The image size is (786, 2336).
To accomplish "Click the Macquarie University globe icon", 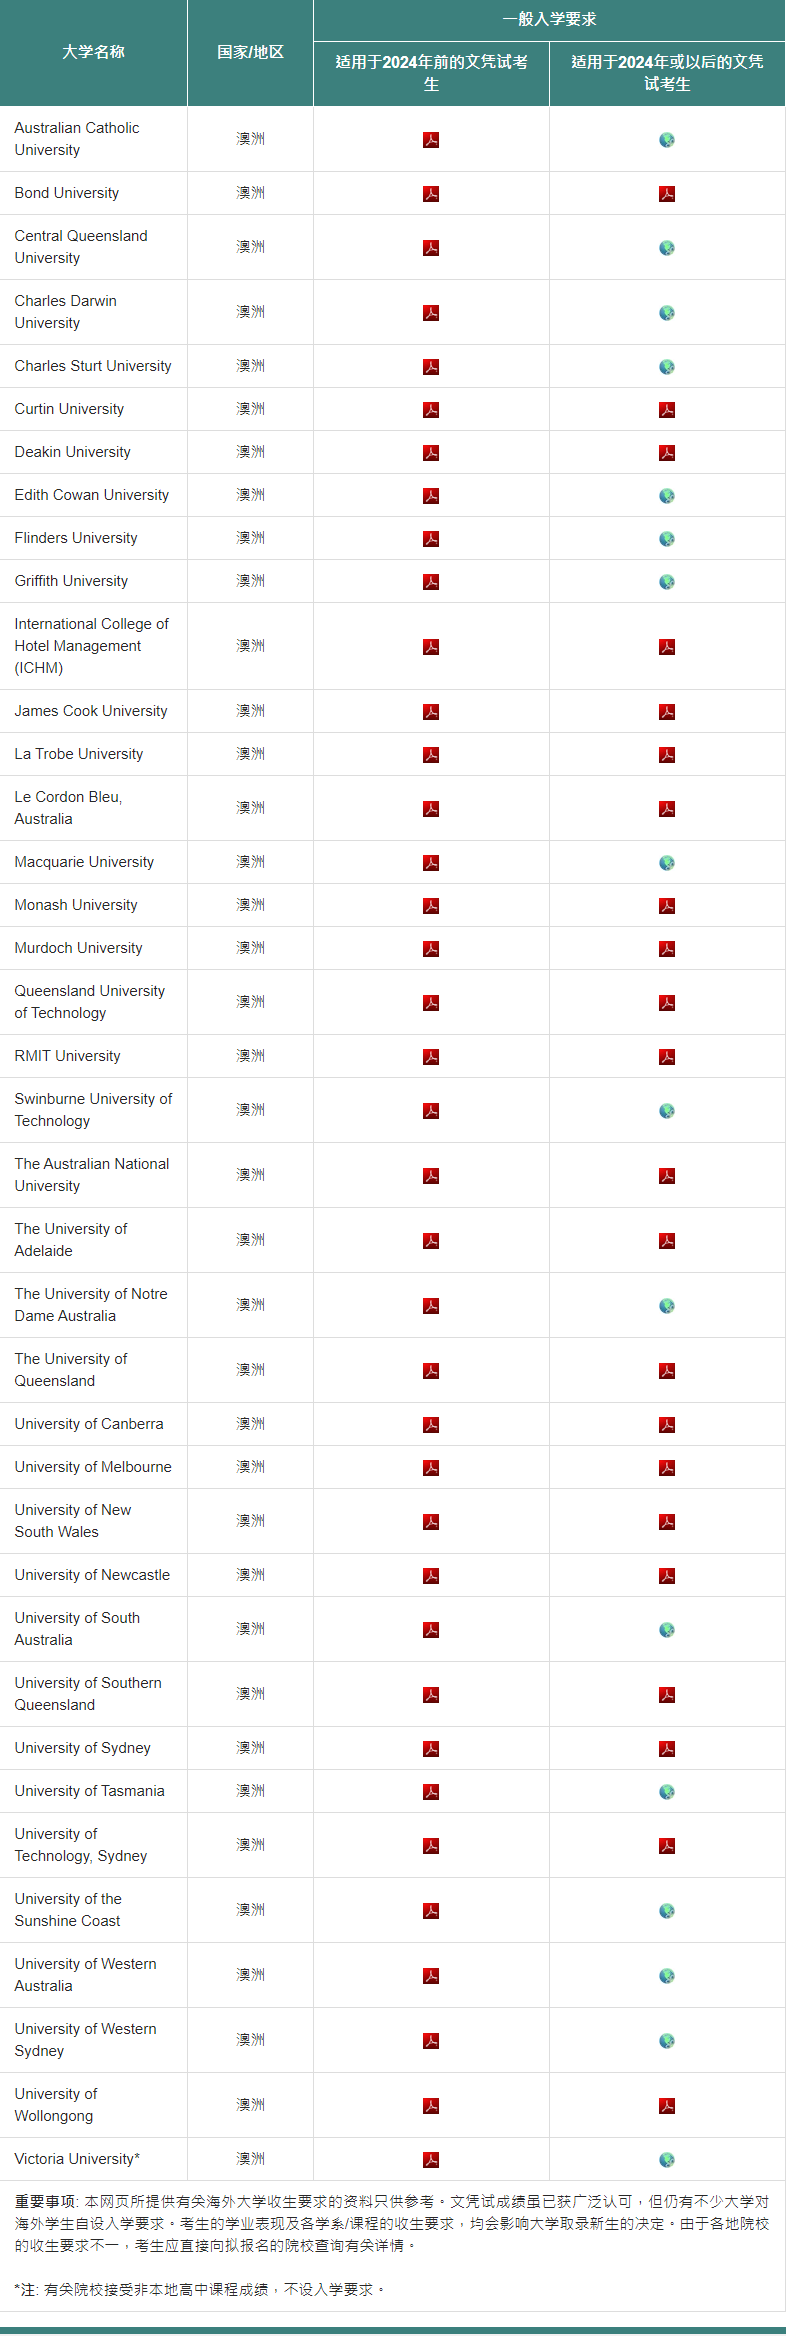I will click(667, 863).
